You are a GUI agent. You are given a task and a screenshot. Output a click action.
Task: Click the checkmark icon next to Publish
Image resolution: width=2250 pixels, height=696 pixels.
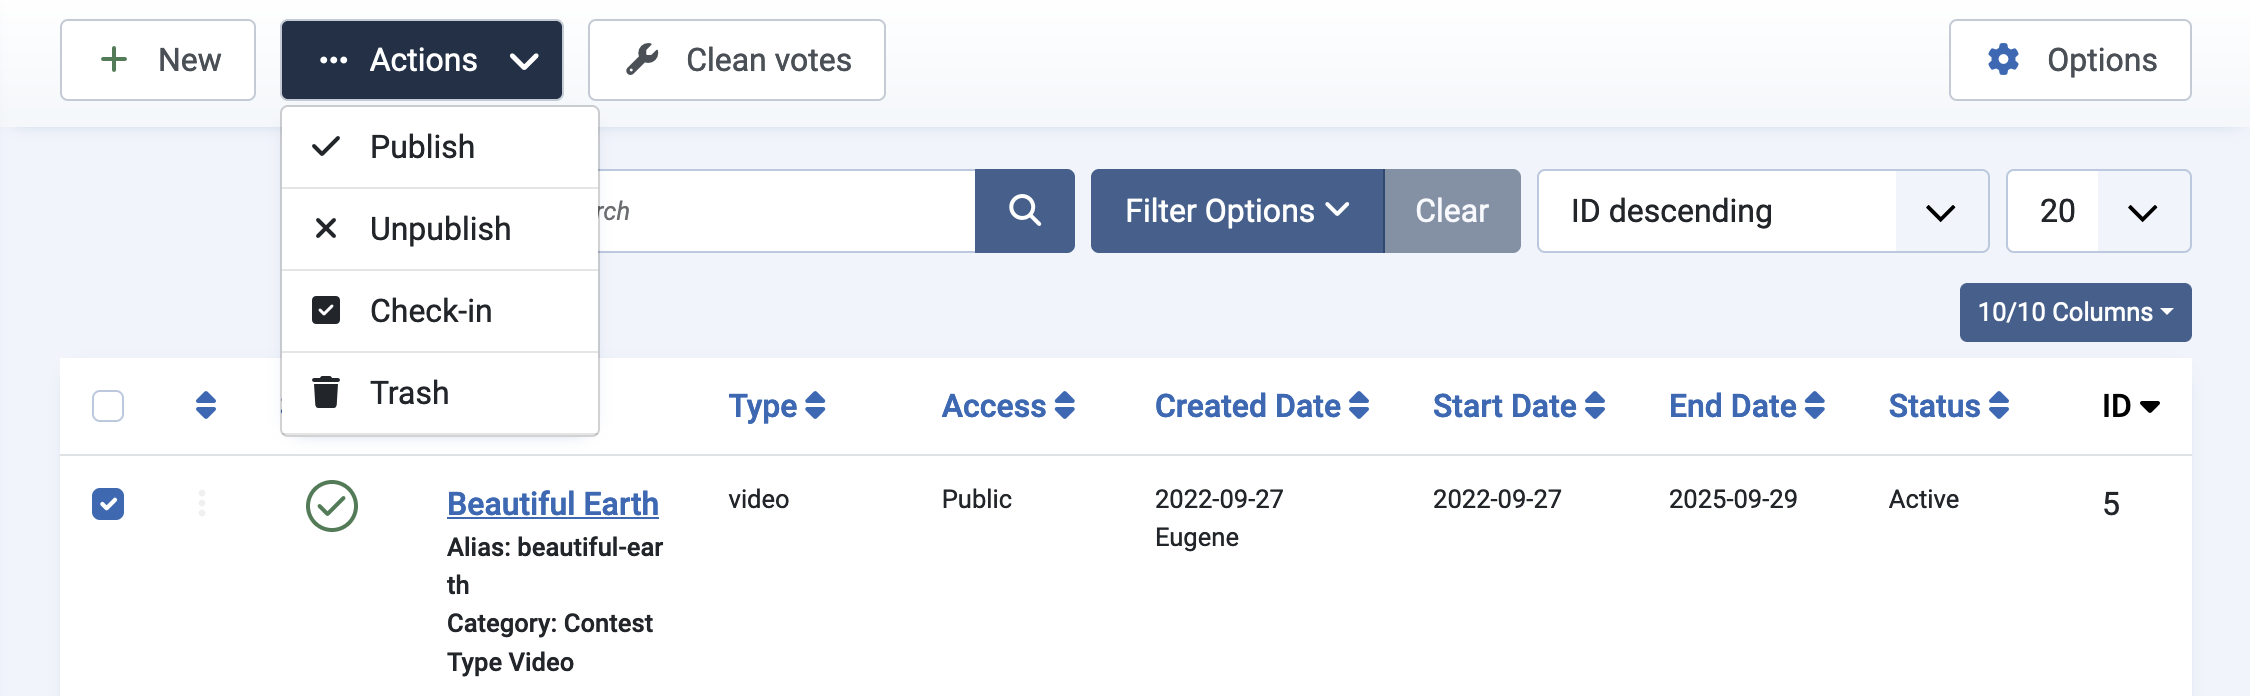(x=326, y=147)
